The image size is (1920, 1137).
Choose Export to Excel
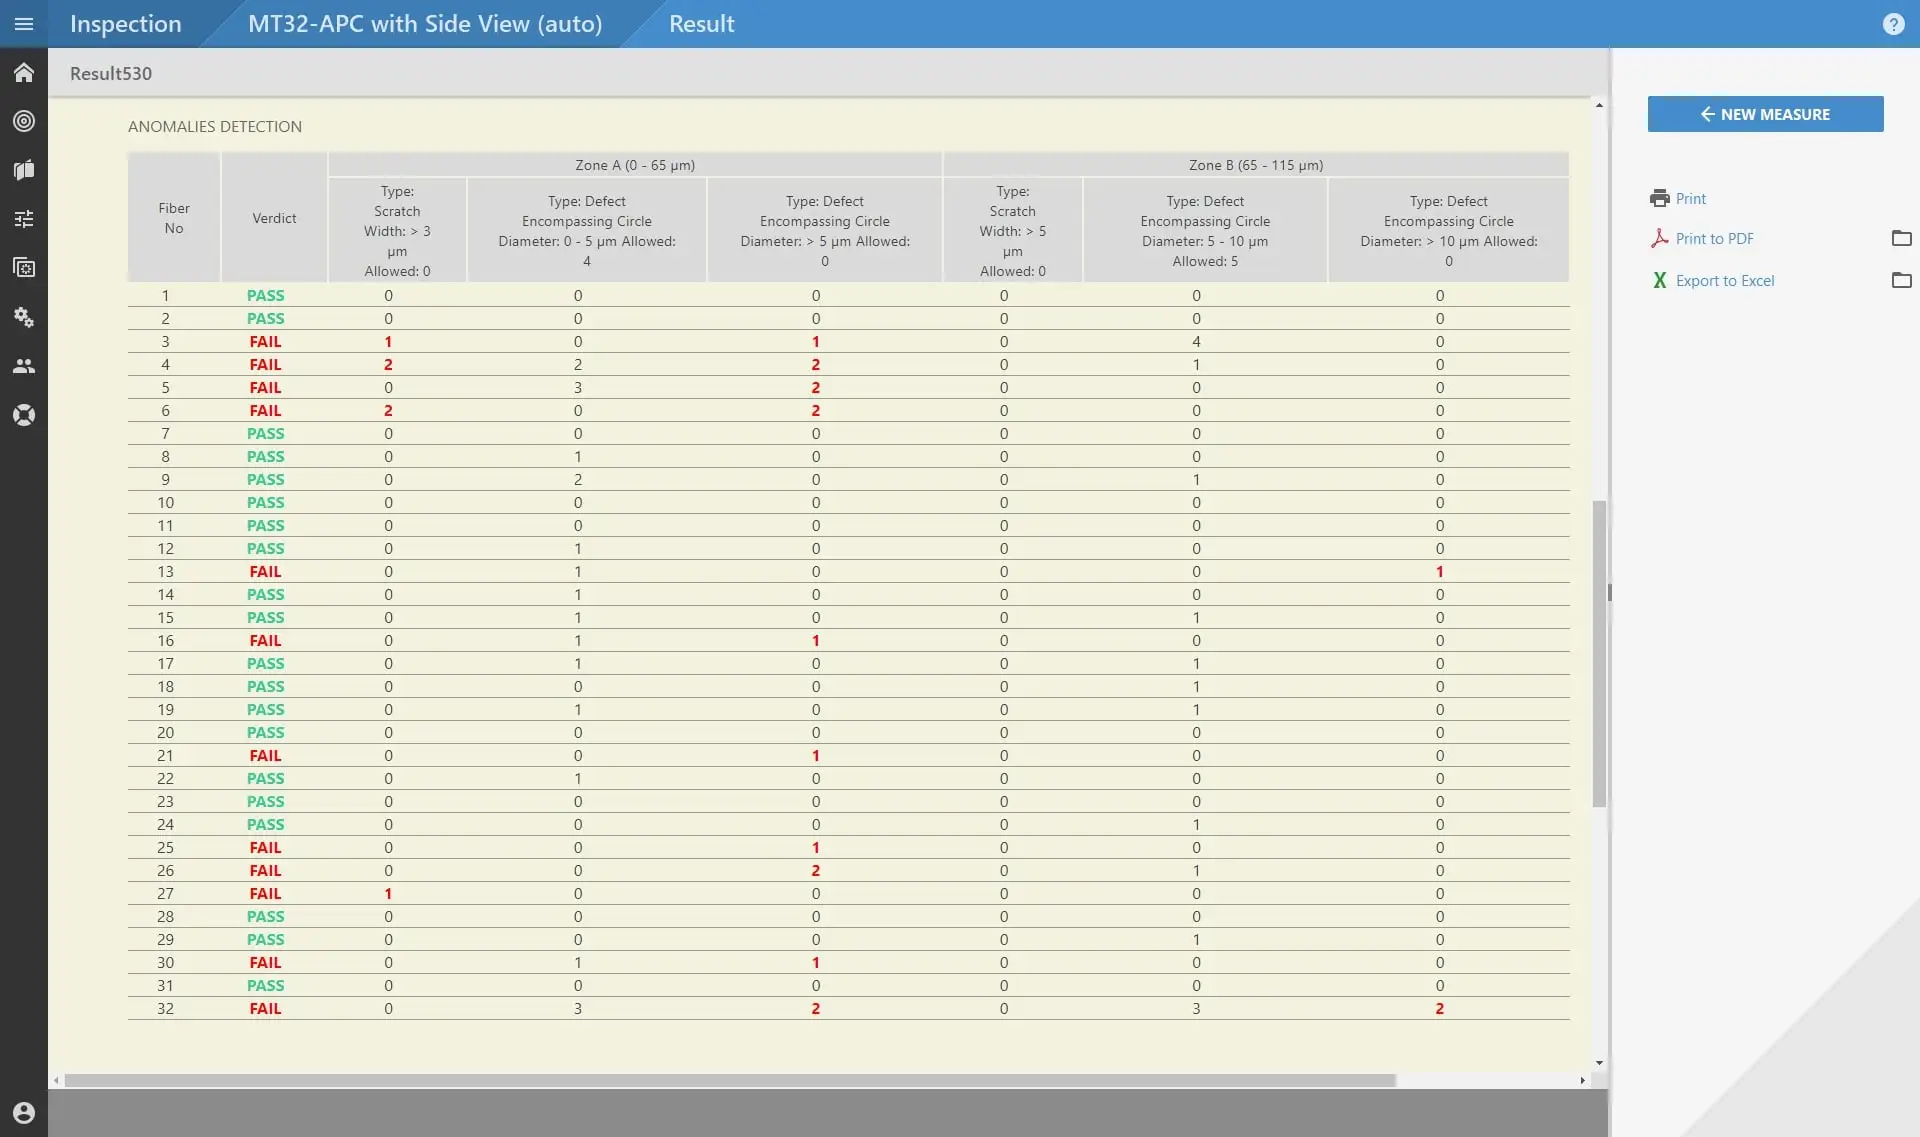(x=1724, y=281)
